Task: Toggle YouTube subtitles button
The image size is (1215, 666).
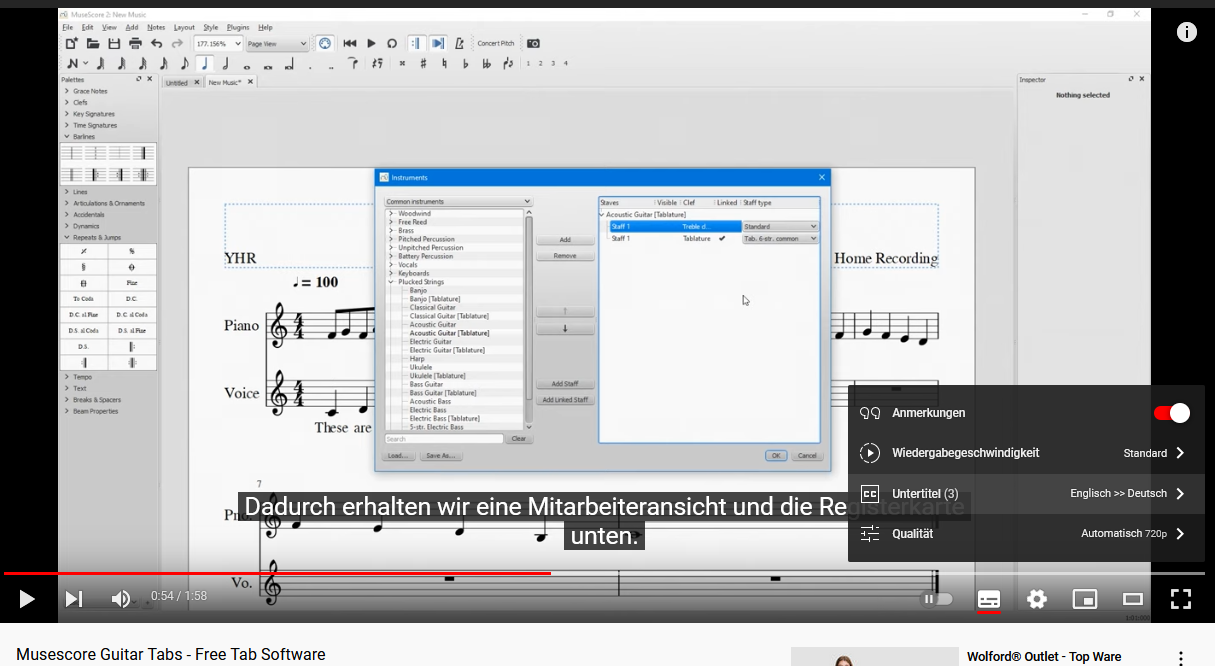Action: pos(989,599)
